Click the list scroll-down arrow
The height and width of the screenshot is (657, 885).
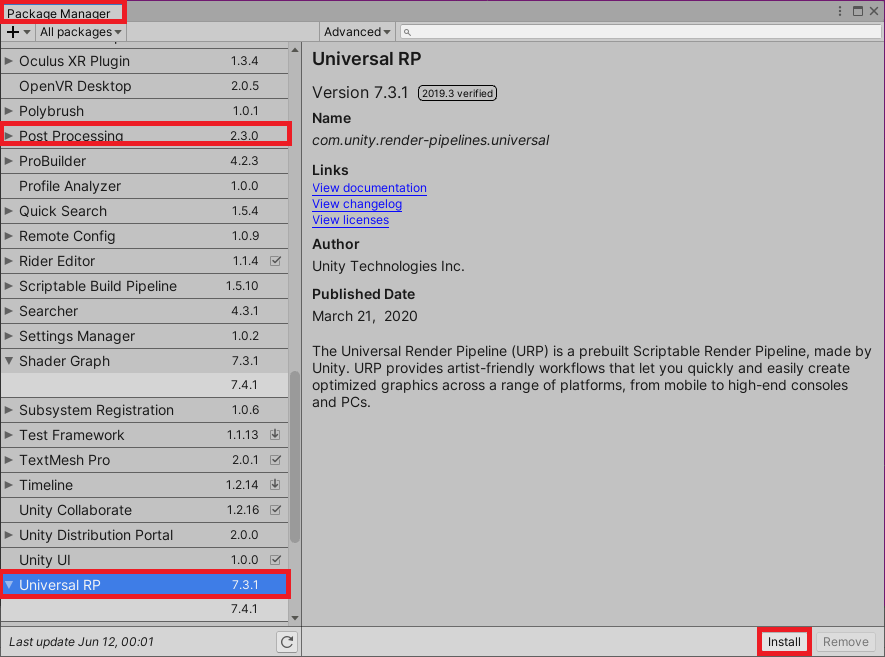point(295,619)
